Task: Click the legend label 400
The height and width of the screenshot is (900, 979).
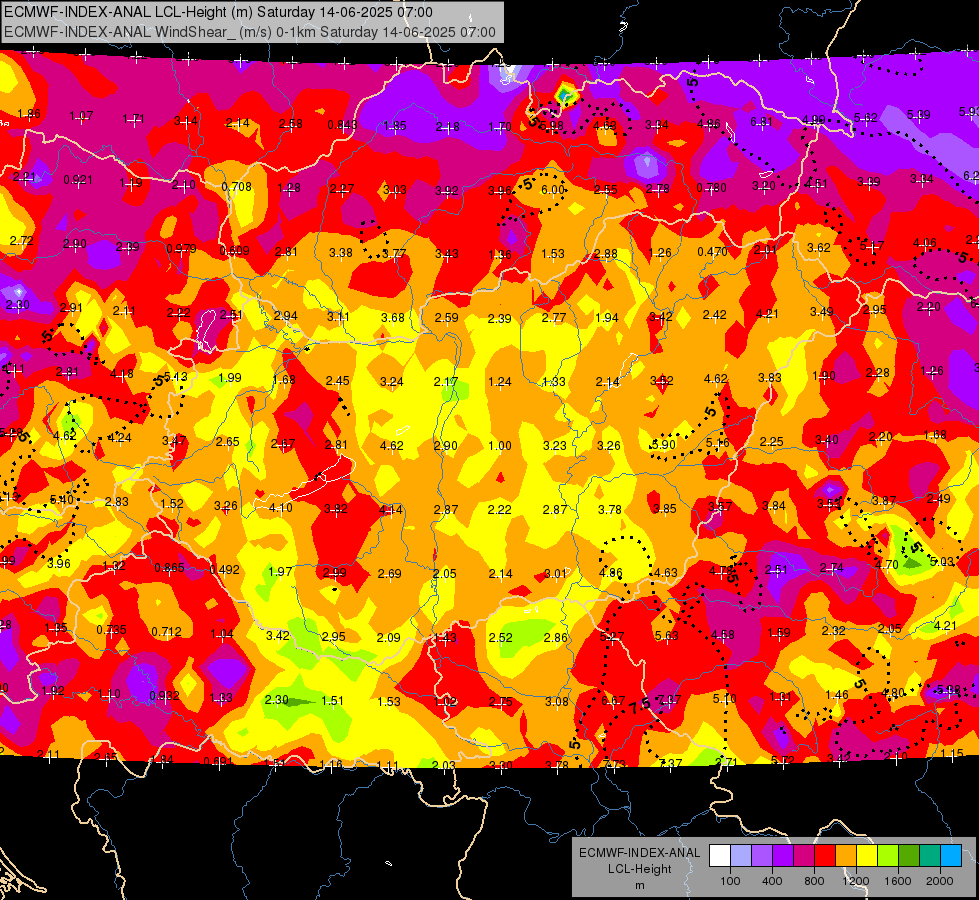Action: coord(772,881)
